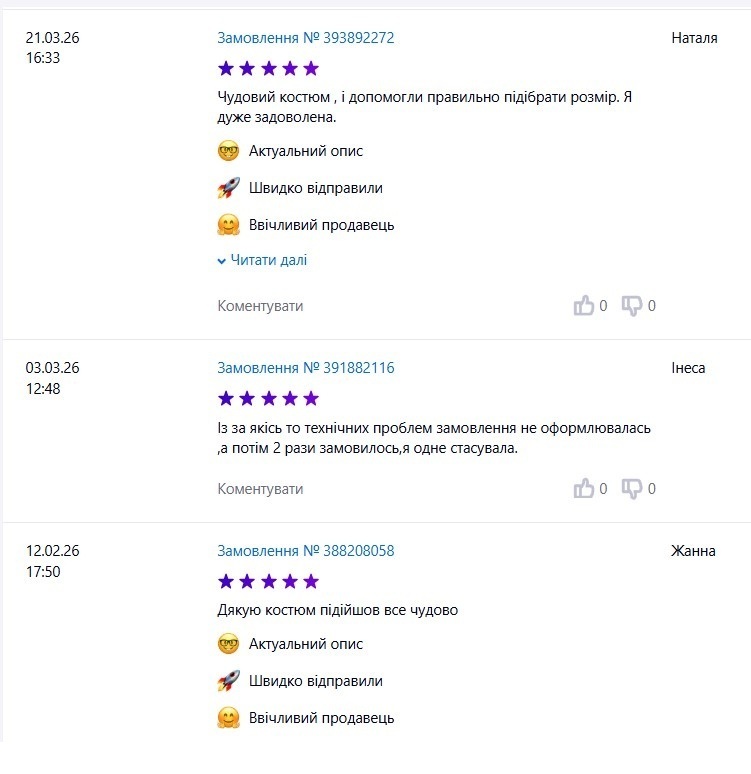Click reviewer name Інеса

pos(688,368)
